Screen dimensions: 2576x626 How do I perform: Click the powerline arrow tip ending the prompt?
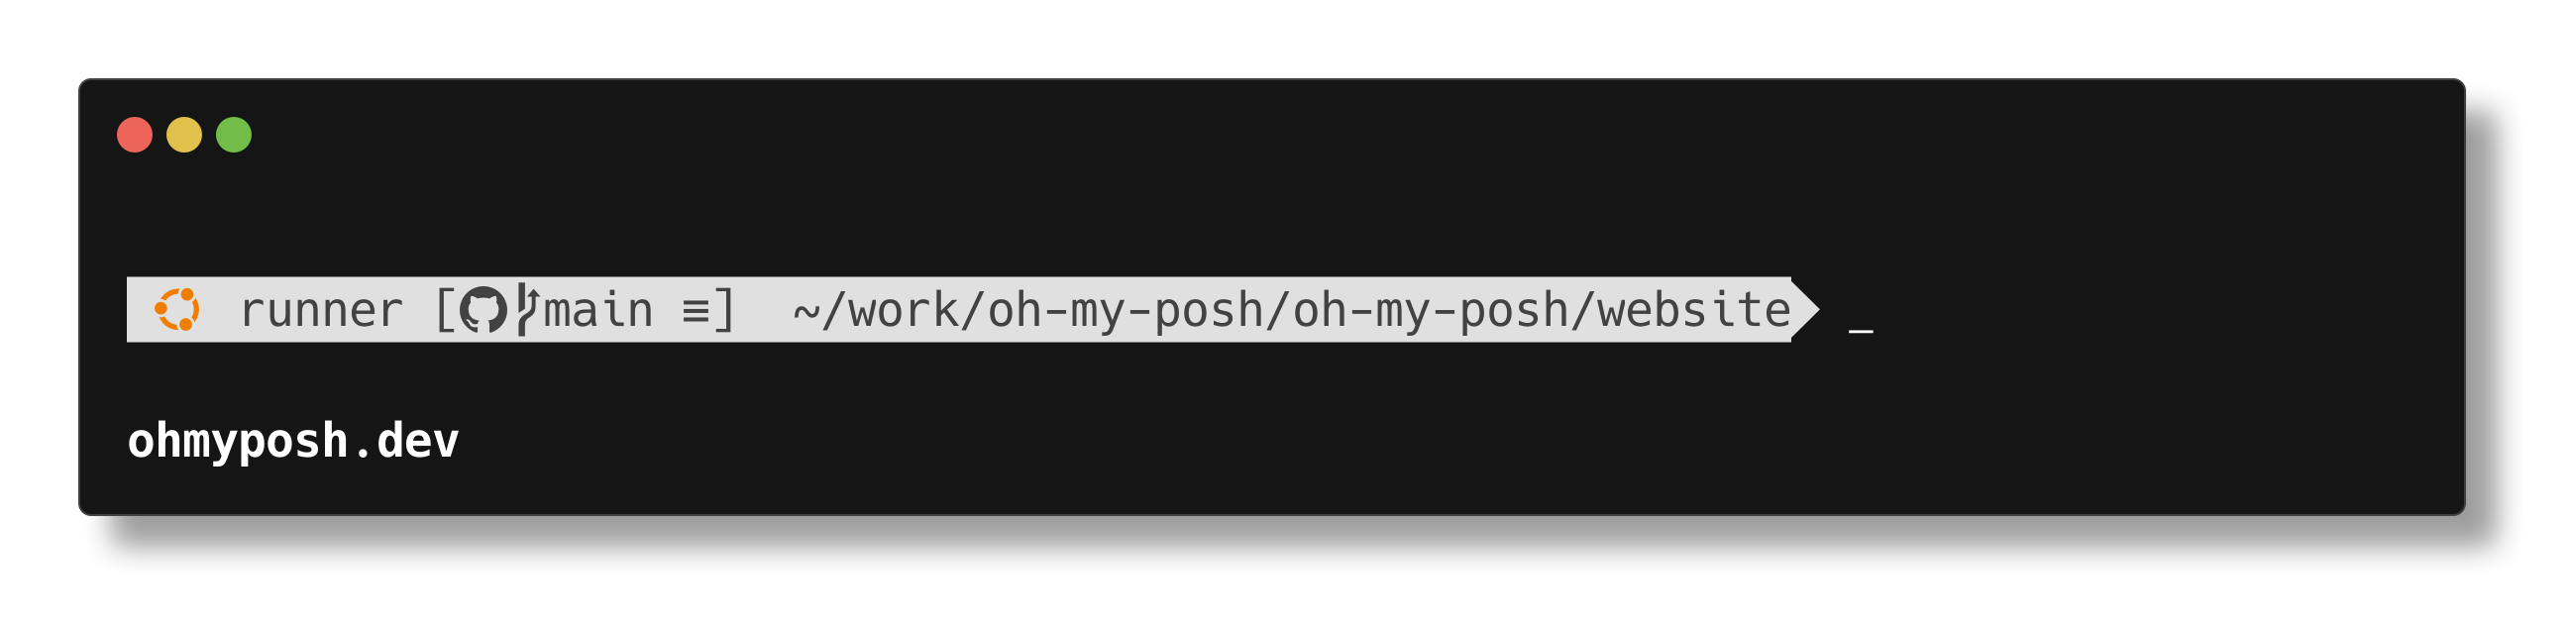click(x=1805, y=310)
